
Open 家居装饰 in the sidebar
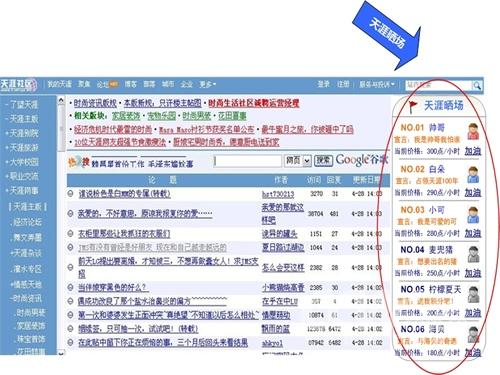(31, 325)
